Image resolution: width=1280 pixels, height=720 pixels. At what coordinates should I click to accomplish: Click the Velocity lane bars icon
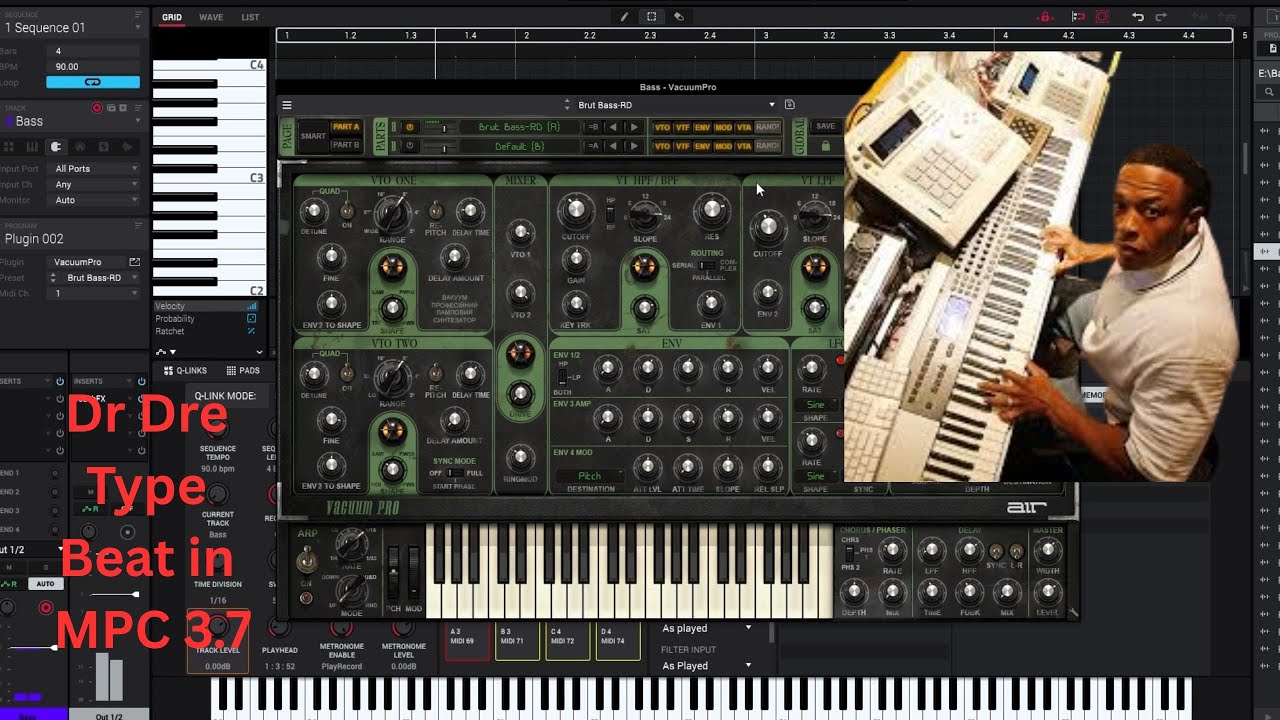coord(251,306)
